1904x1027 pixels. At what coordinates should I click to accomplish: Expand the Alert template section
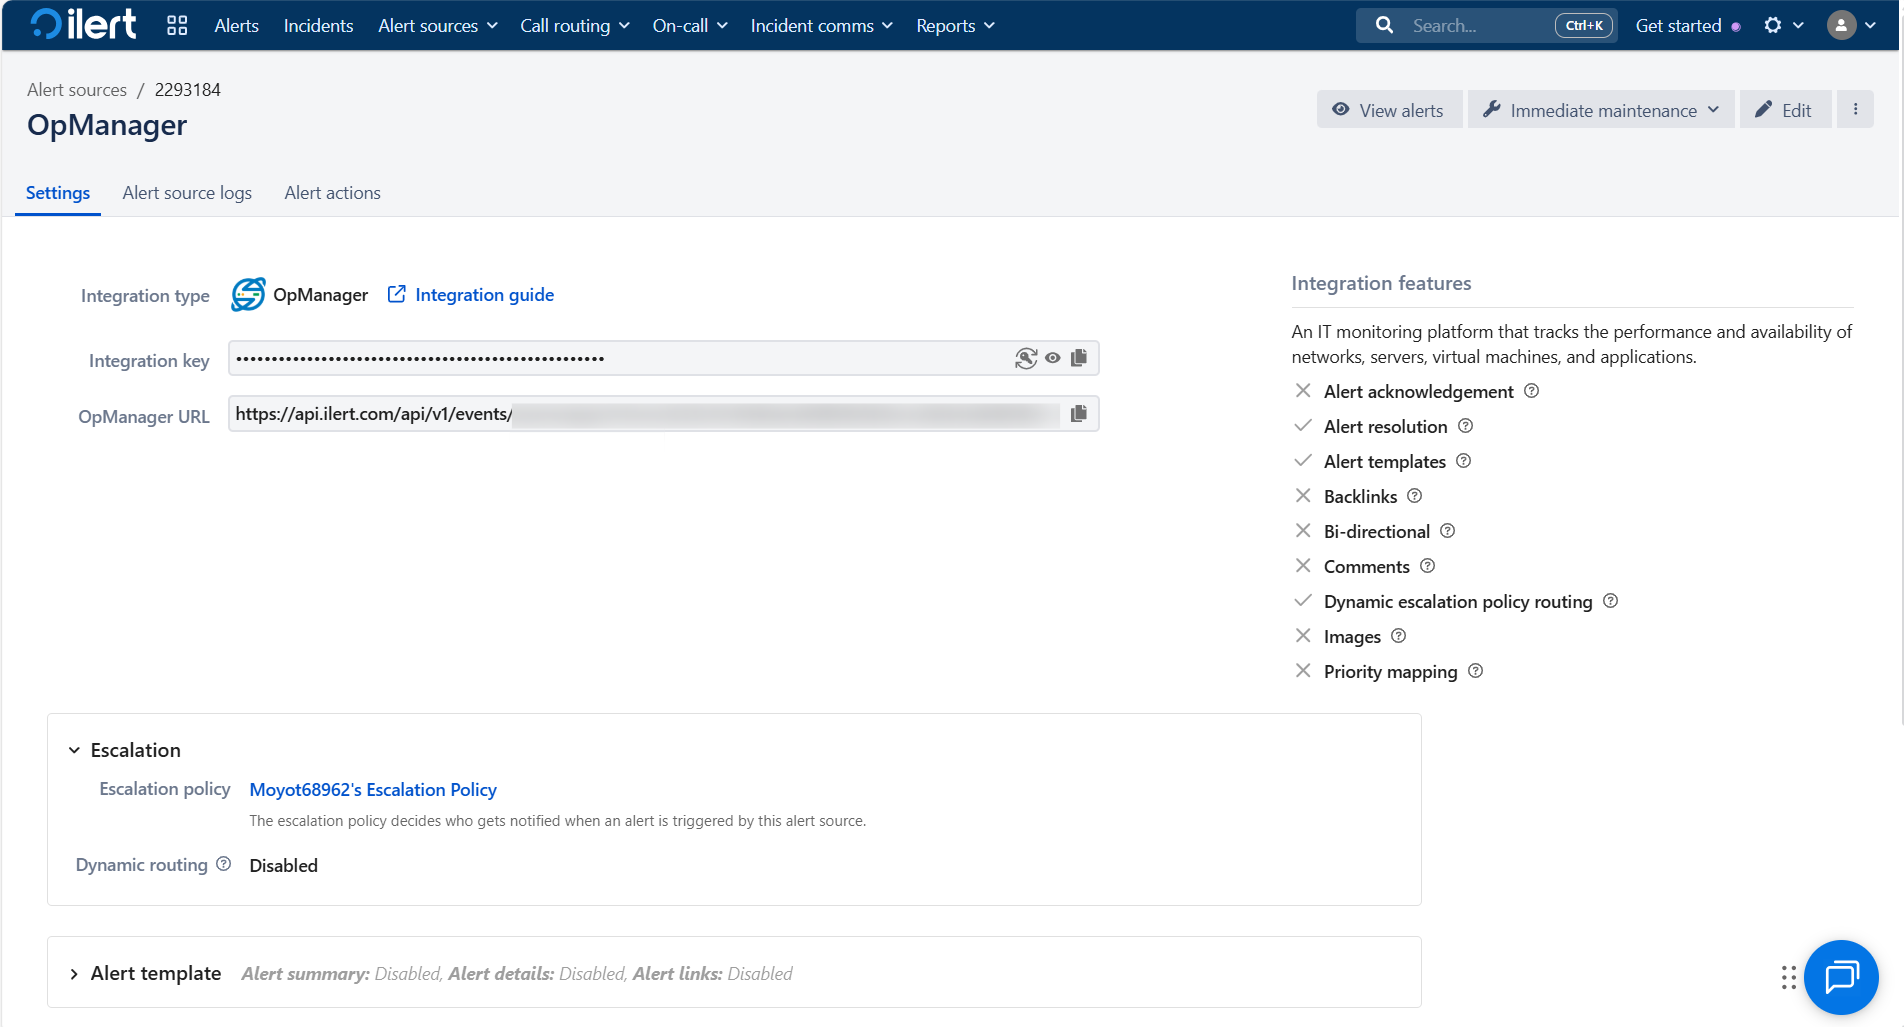74,974
